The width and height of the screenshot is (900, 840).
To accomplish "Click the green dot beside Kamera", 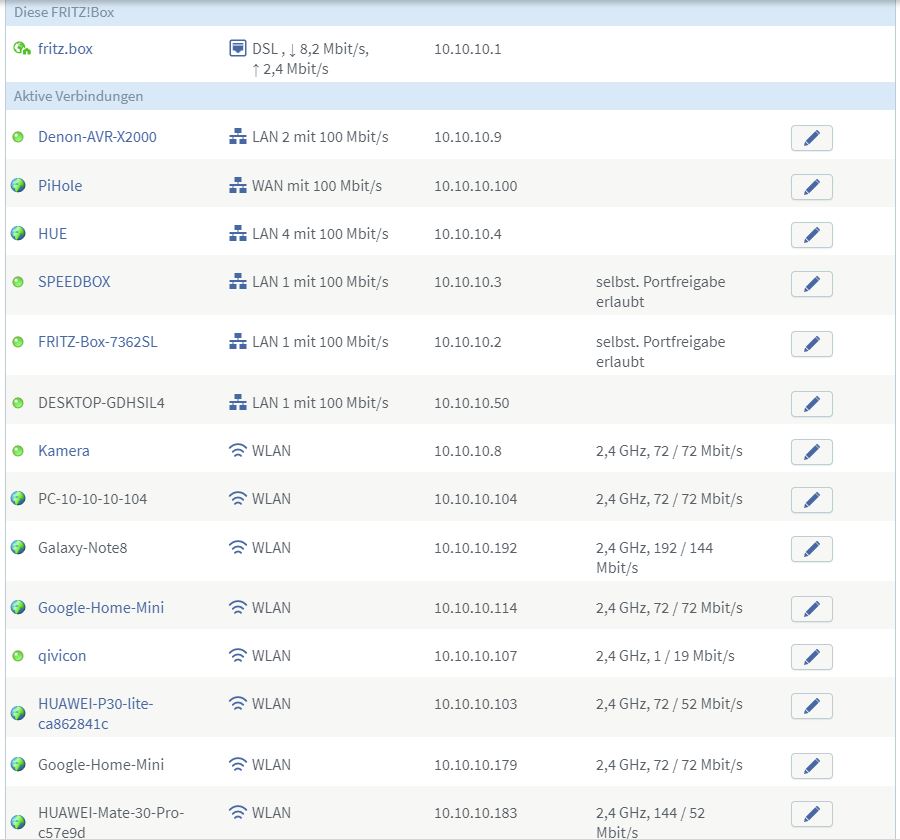I will [18, 451].
